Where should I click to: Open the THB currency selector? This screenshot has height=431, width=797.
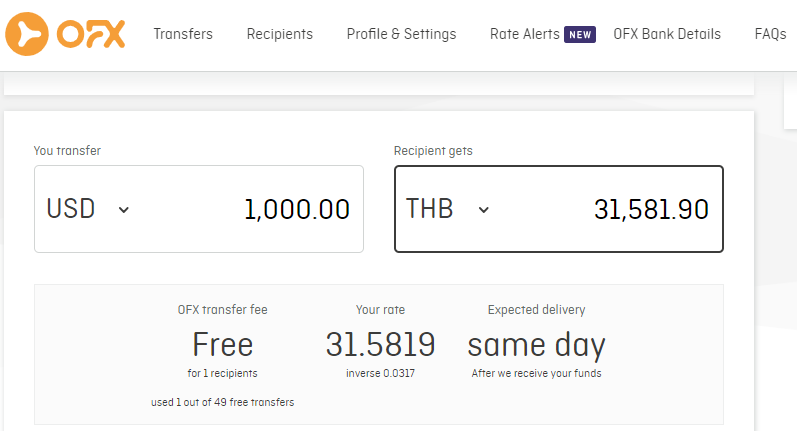click(430, 209)
